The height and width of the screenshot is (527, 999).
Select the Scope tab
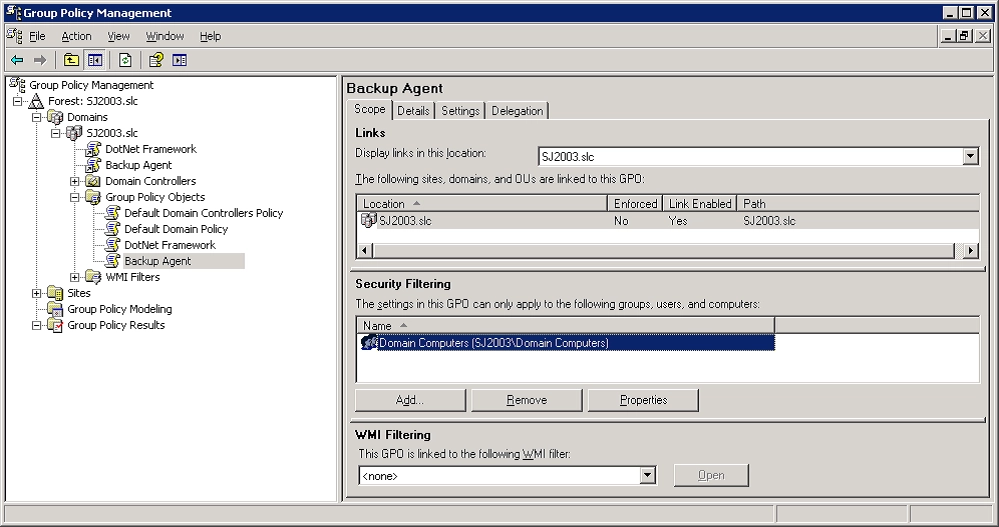pyautogui.click(x=370, y=110)
